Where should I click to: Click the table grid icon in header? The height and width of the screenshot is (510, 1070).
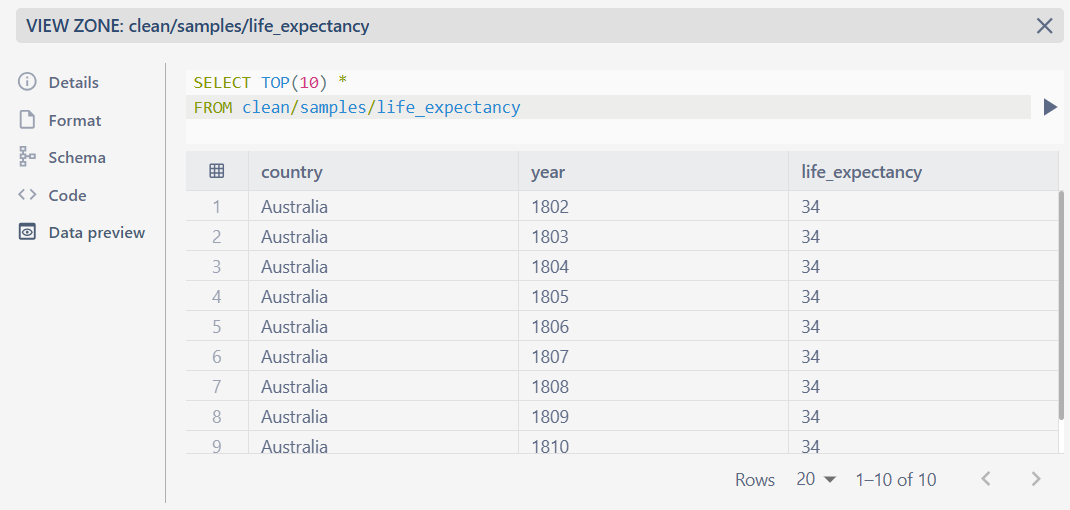coord(216,171)
